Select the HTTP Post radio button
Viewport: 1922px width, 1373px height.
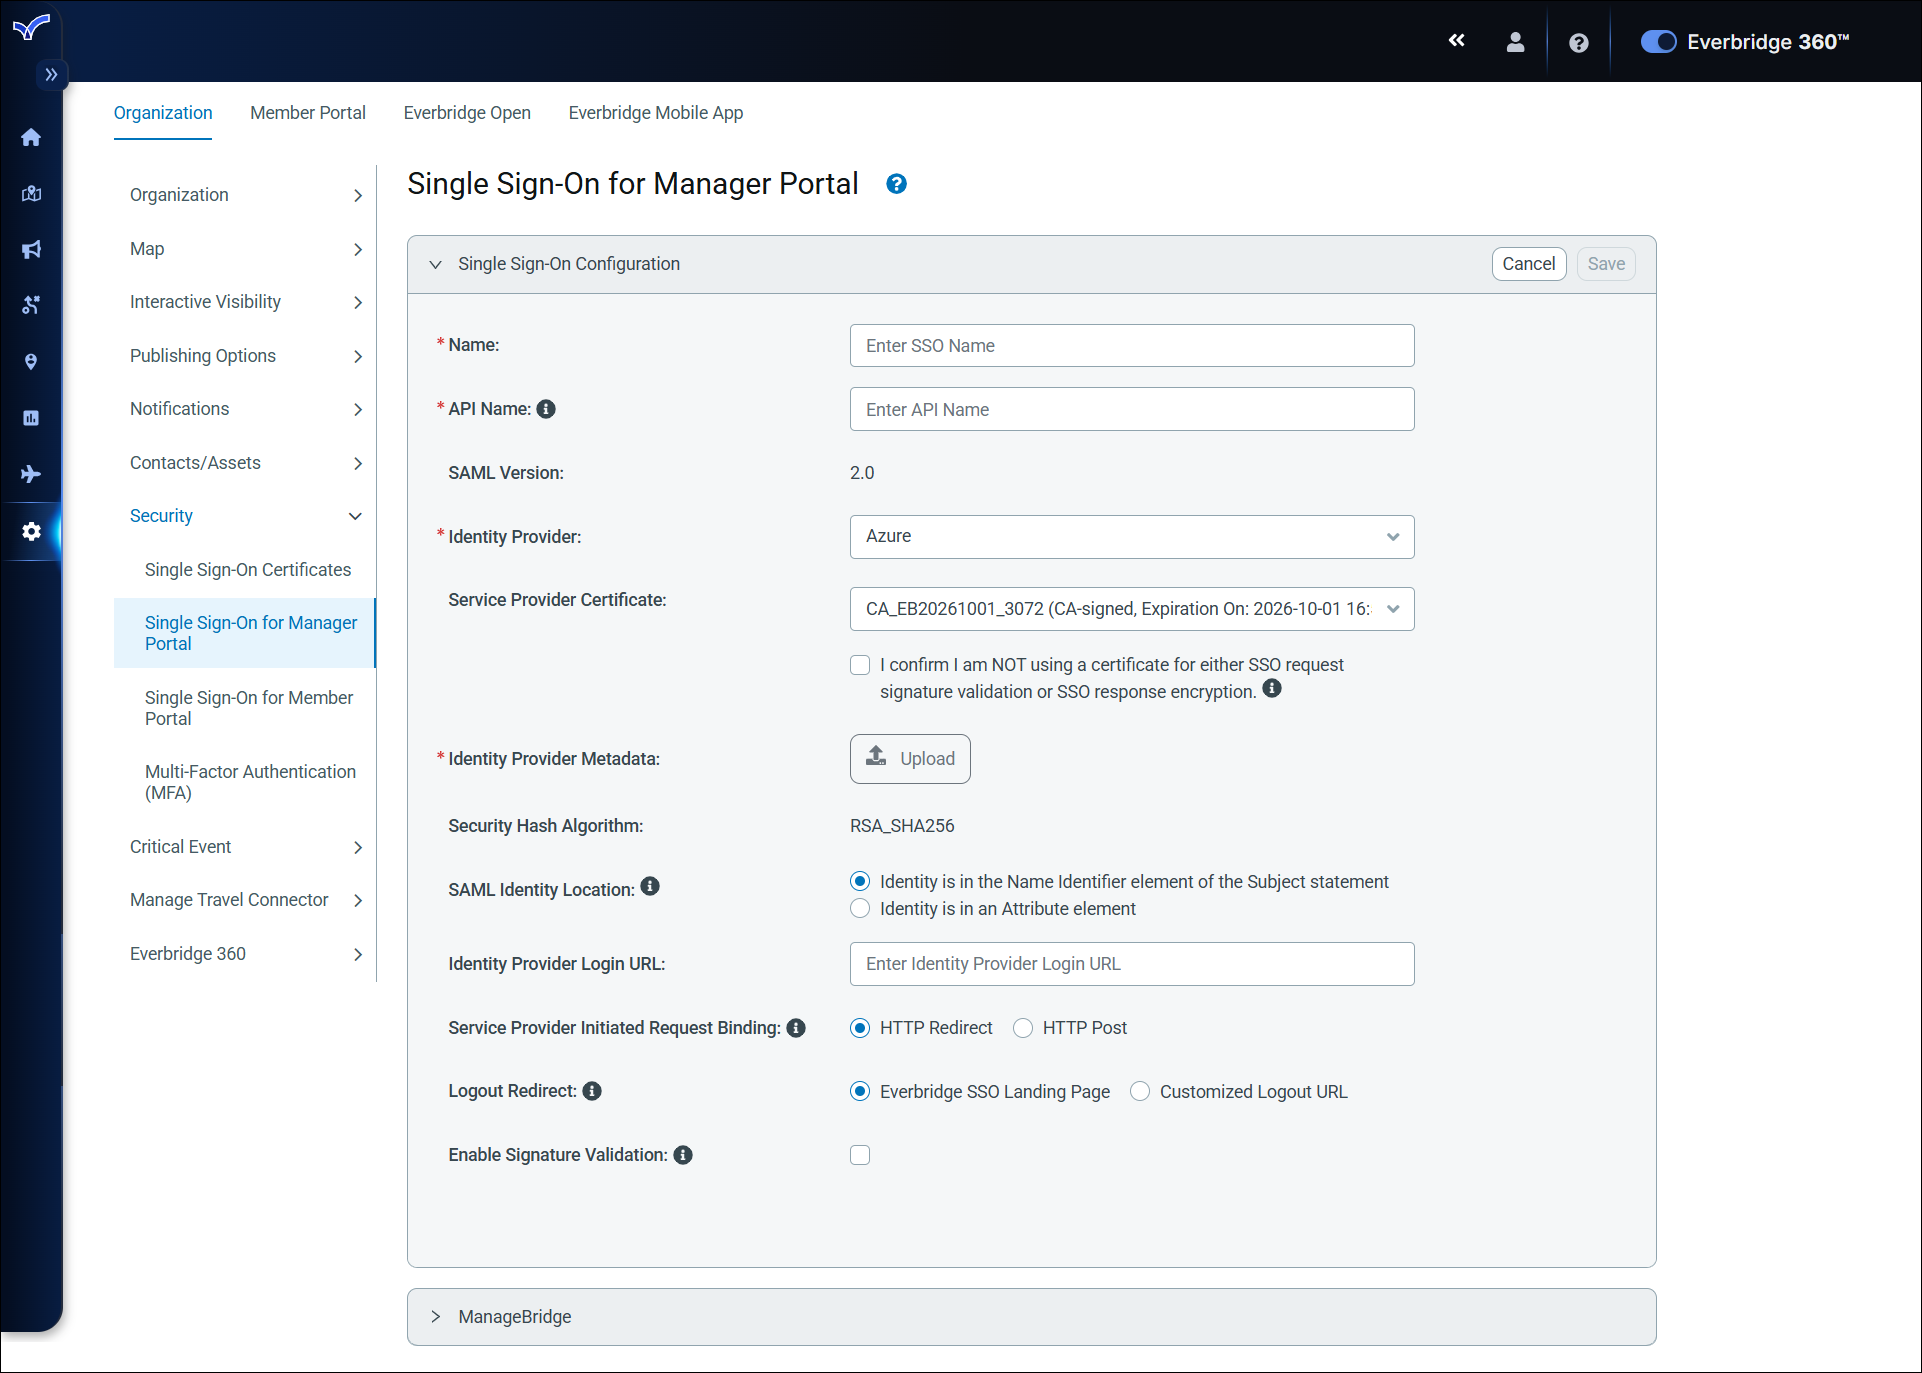(x=1022, y=1028)
